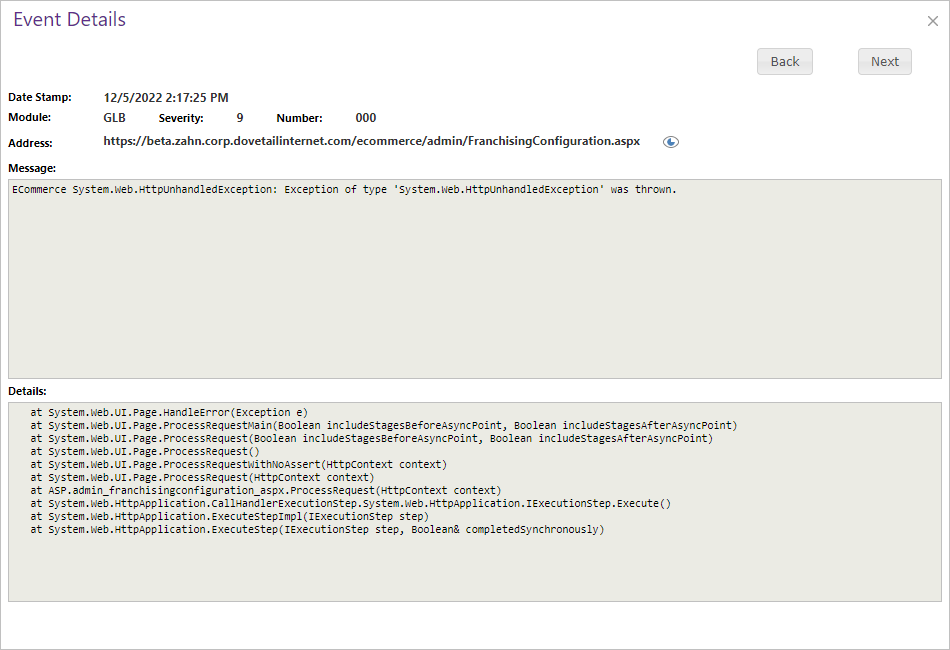Click the empty area of Details box
Image resolution: width=950 pixels, height=650 pixels.
[474, 570]
